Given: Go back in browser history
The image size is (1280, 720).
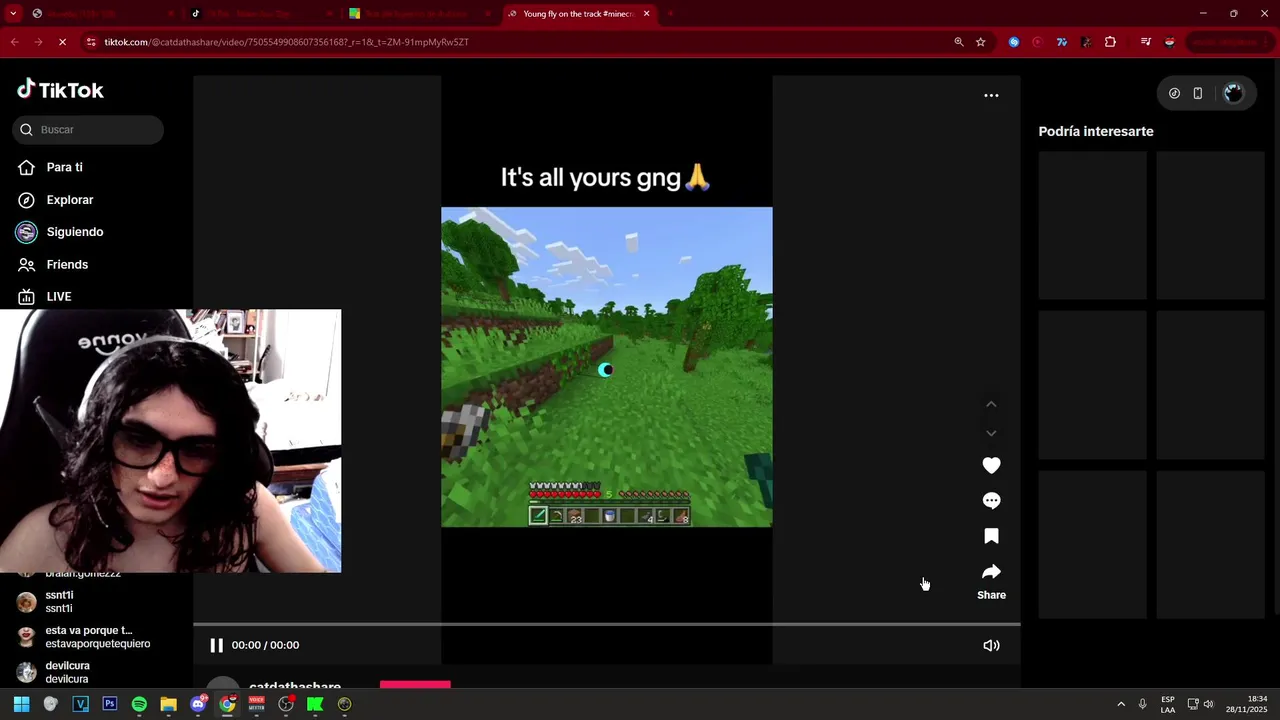Looking at the screenshot, I should point(14,42).
